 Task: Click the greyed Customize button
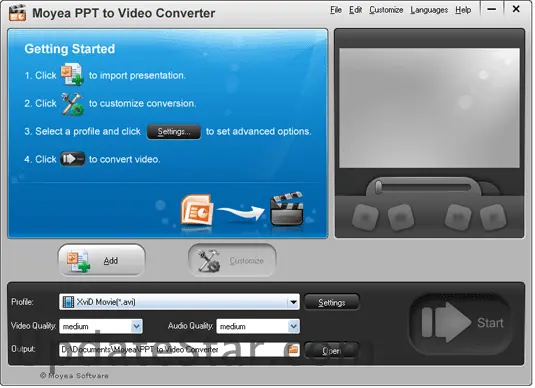(232, 261)
